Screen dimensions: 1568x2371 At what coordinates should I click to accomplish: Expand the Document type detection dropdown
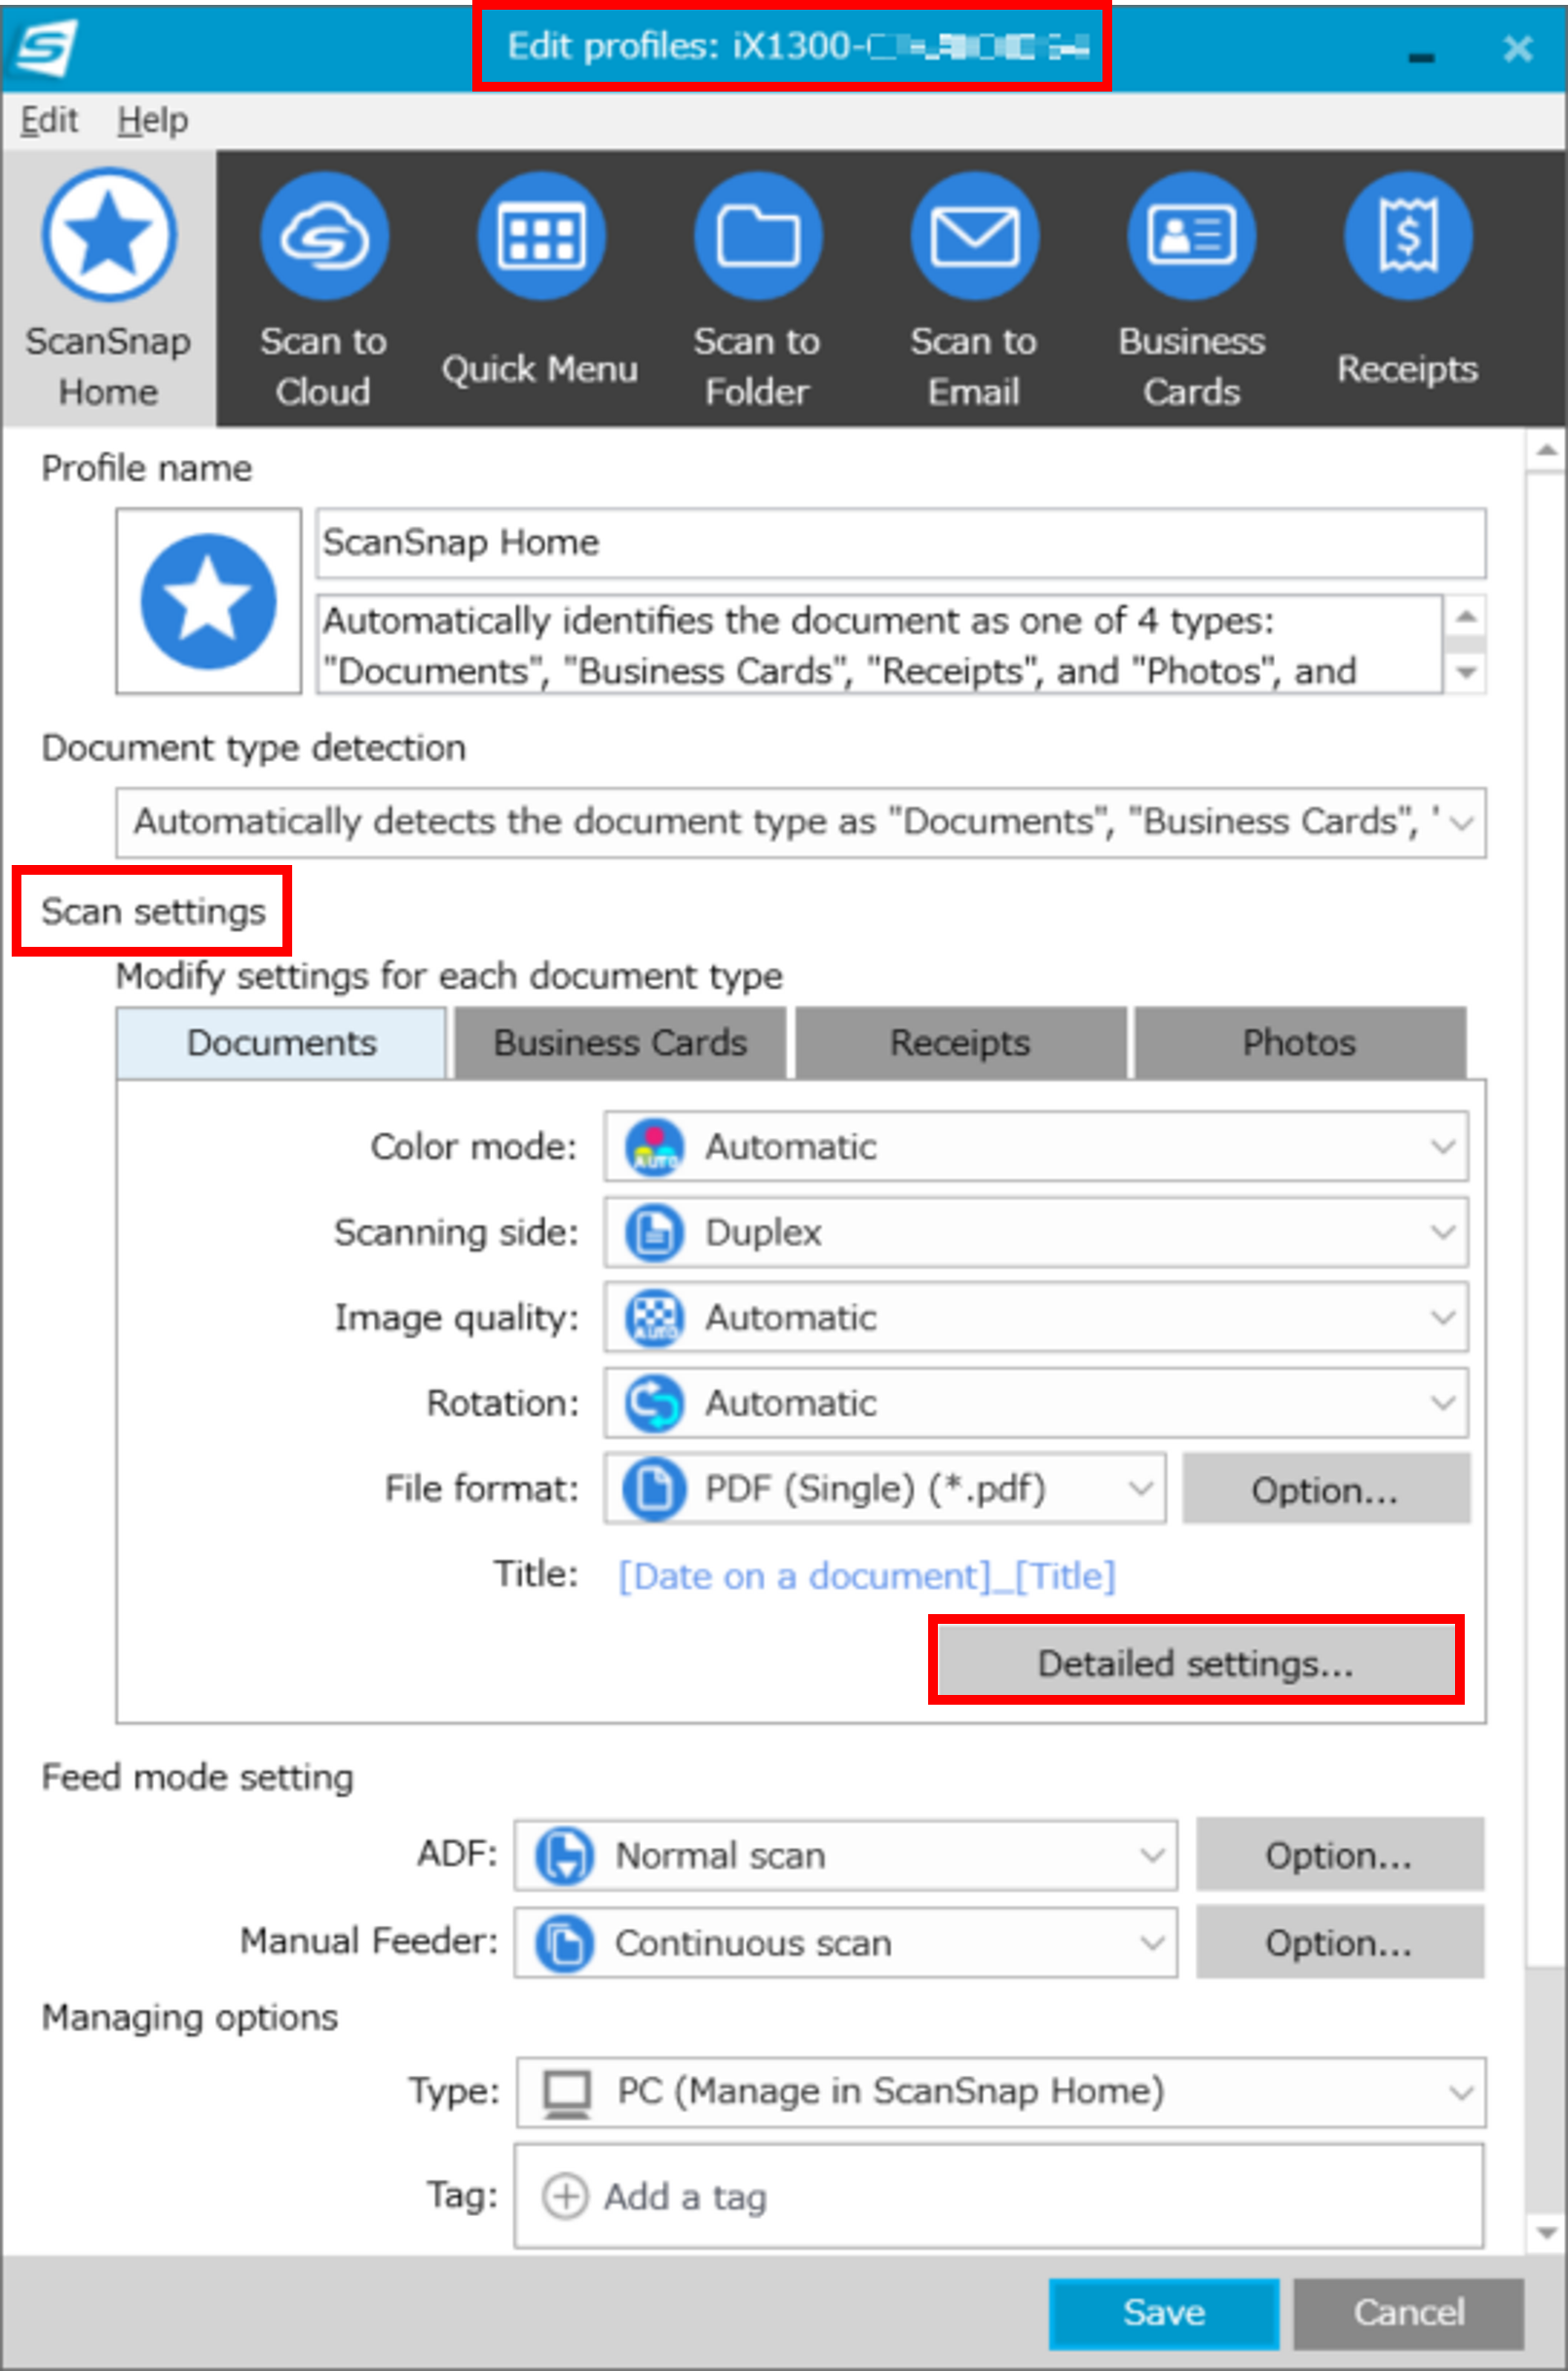pyautogui.click(x=800, y=823)
